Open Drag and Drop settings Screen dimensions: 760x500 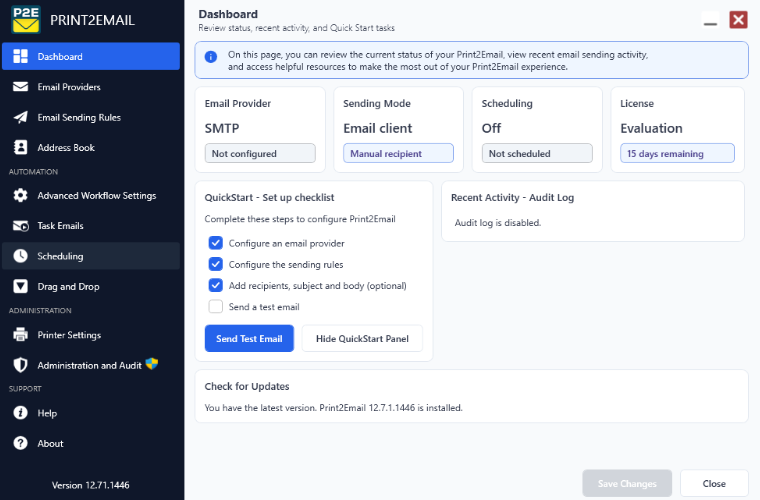(91, 286)
